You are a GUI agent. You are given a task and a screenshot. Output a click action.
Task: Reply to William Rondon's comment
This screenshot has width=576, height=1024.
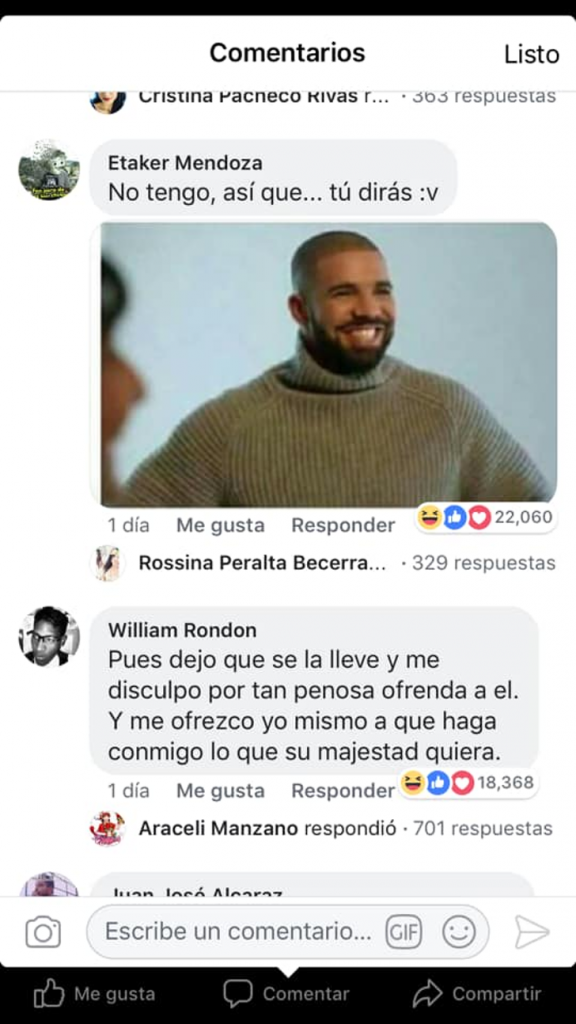point(343,791)
